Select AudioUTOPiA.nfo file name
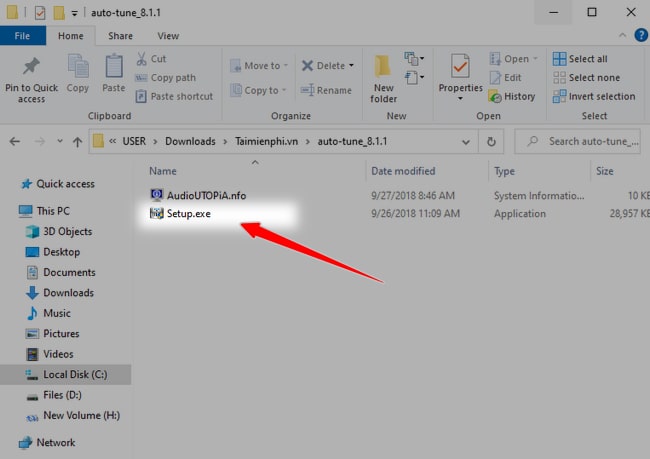The image size is (650, 459). point(206,195)
